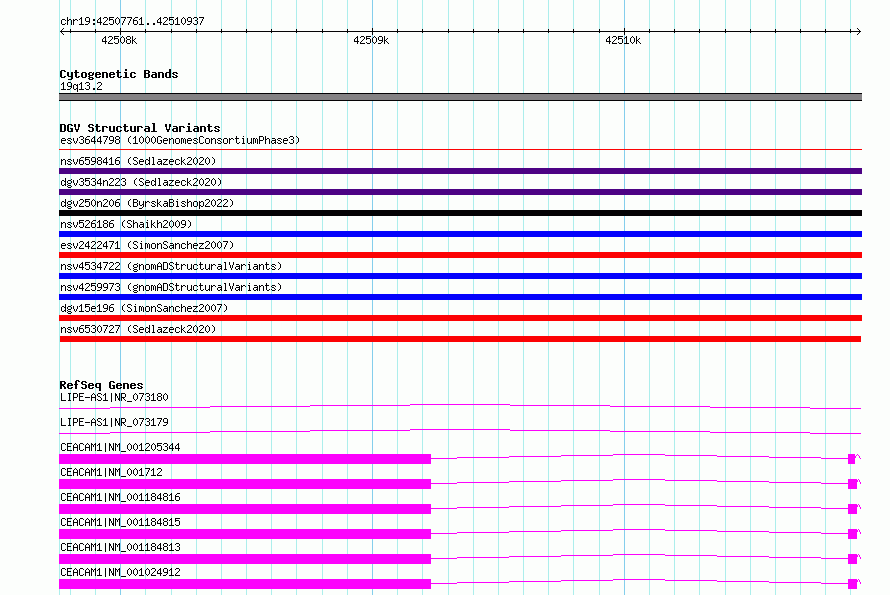Screen dimensions: 890x595
Task: Open the CEACAM1|NM_001712 transcript label
Action: (x=111, y=472)
